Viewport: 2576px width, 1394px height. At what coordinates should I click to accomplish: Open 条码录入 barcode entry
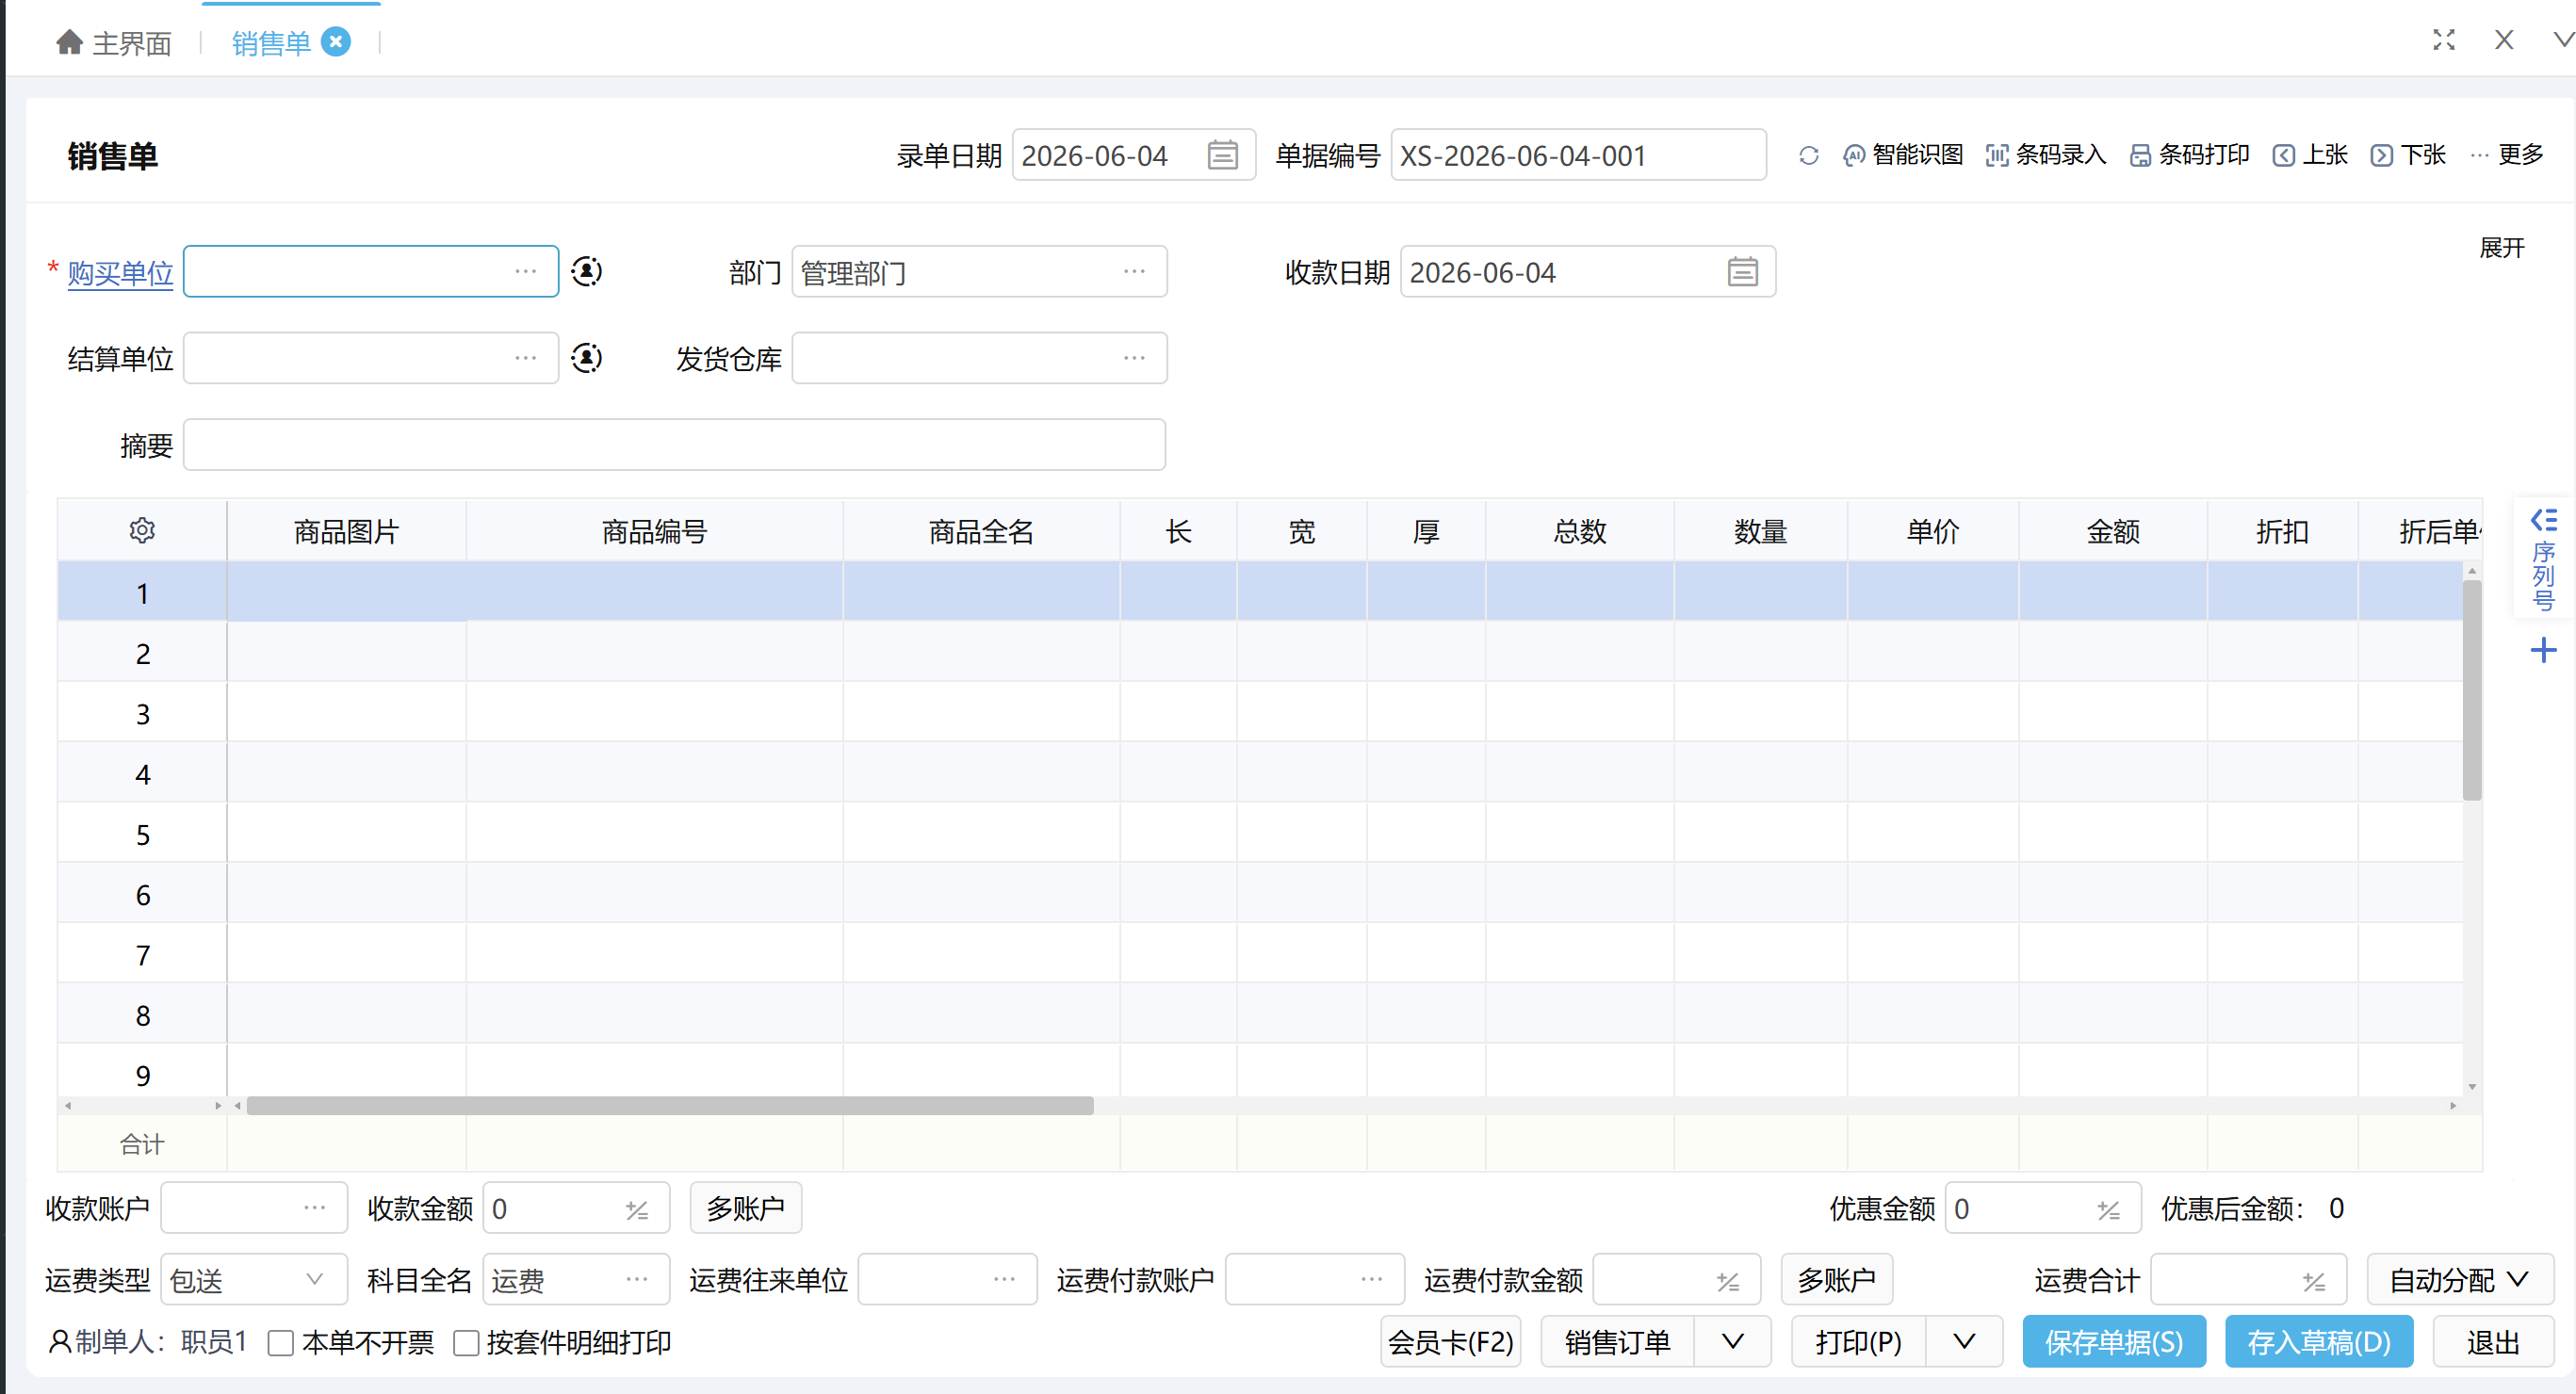coord(2046,155)
